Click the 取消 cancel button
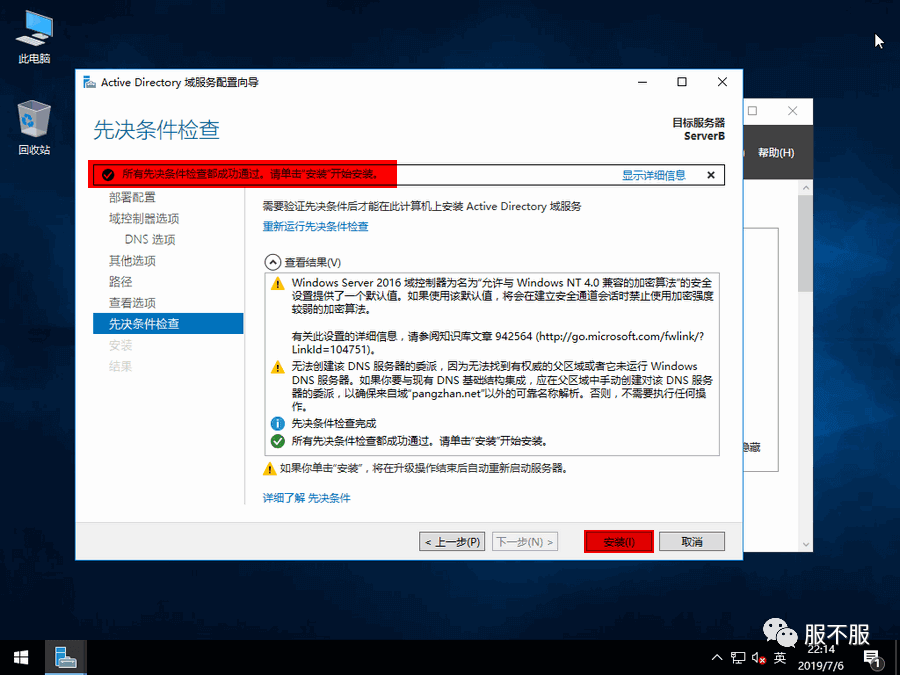 692,542
